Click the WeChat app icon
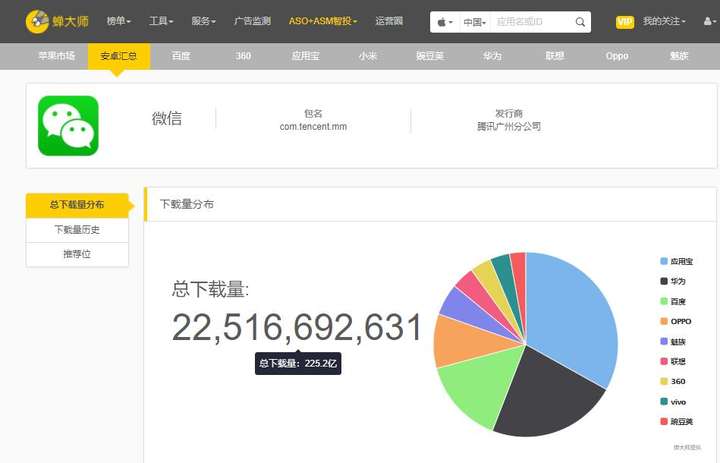The width and height of the screenshot is (720, 463). pyautogui.click(x=68, y=125)
